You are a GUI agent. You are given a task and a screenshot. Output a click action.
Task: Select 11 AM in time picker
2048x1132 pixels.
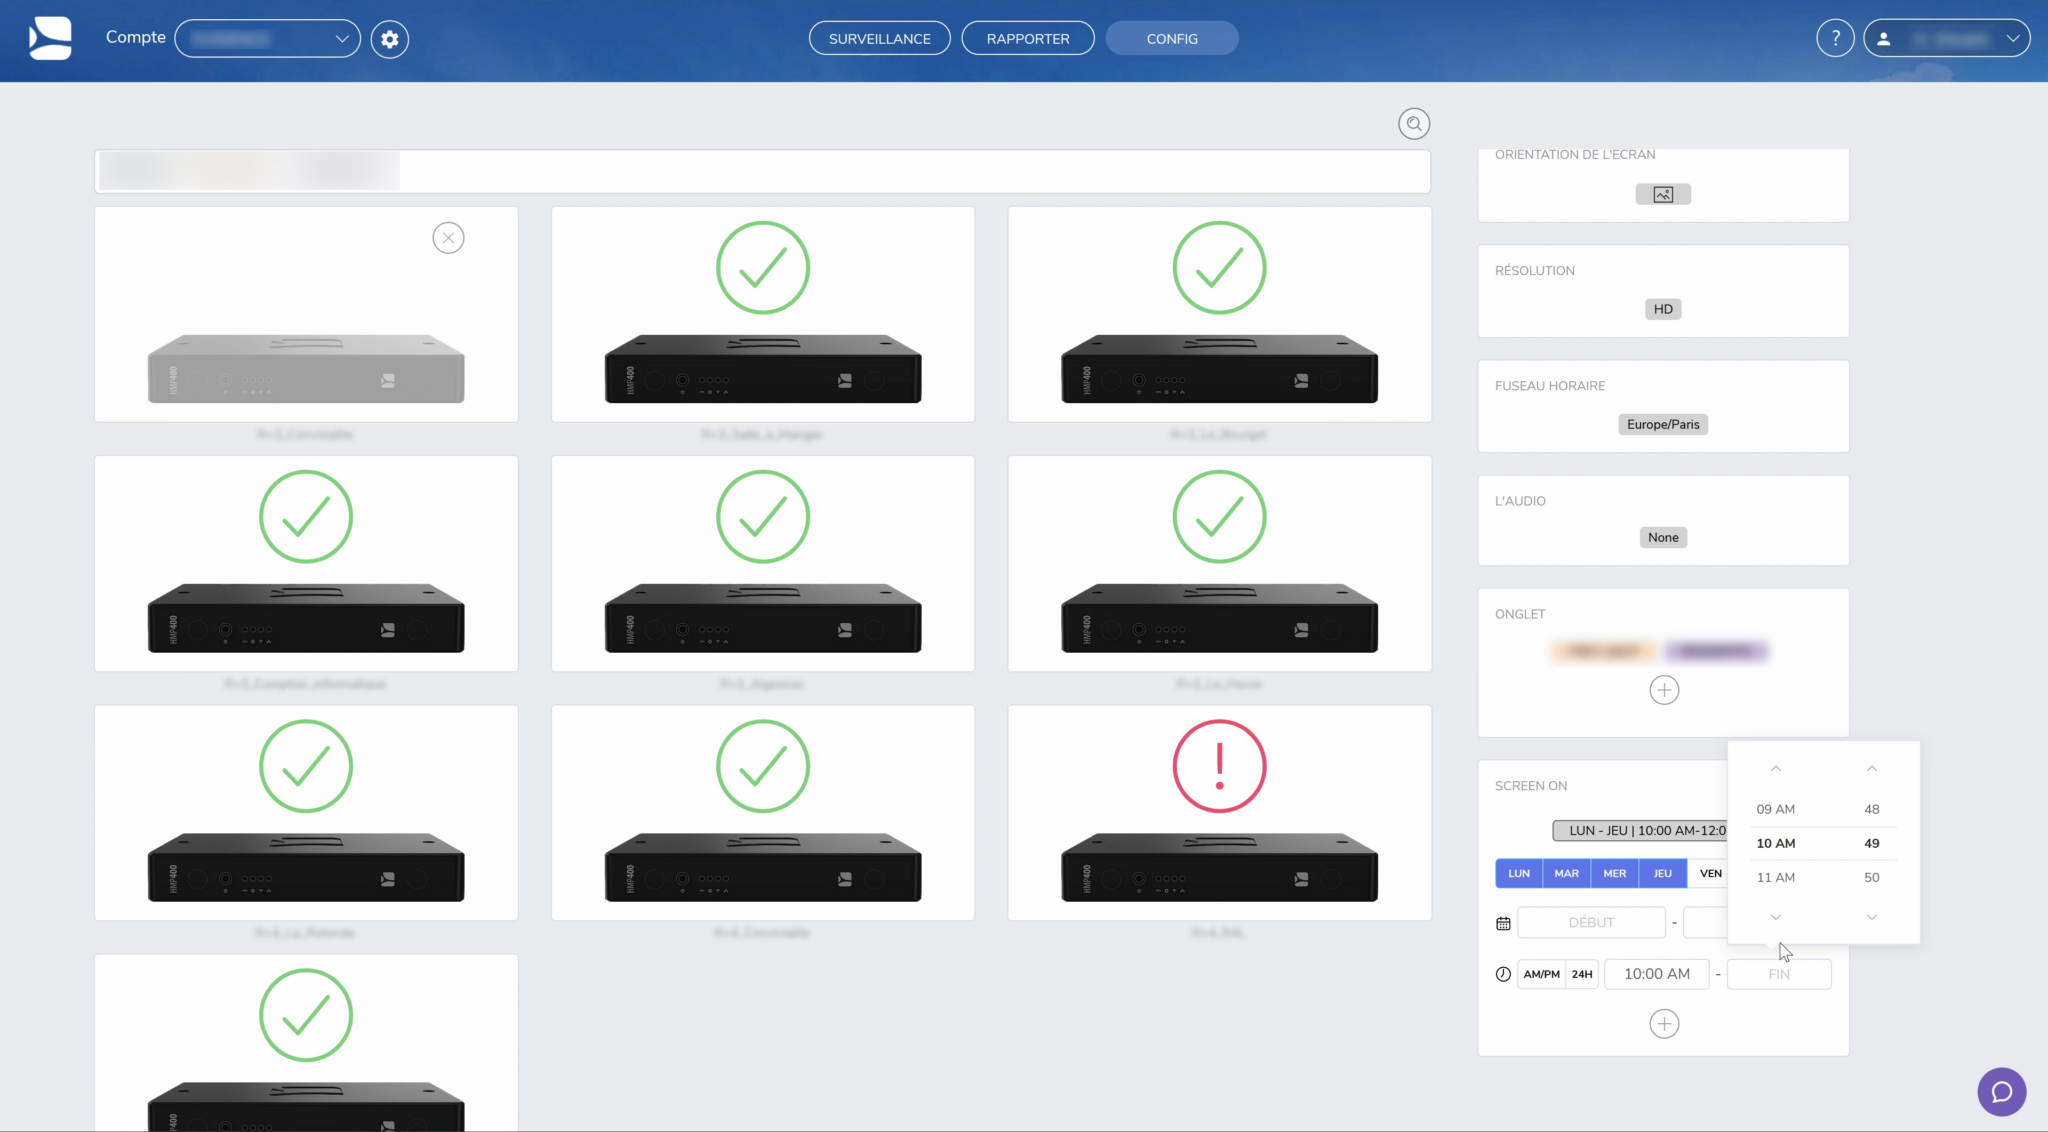point(1775,877)
